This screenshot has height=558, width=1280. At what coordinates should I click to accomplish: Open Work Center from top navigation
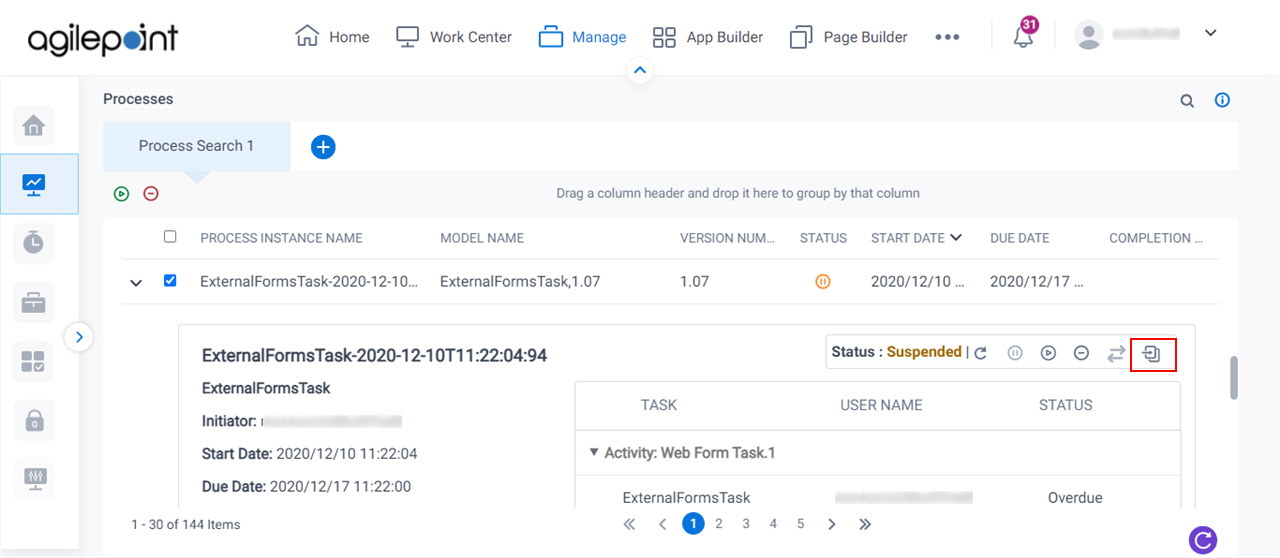point(454,37)
